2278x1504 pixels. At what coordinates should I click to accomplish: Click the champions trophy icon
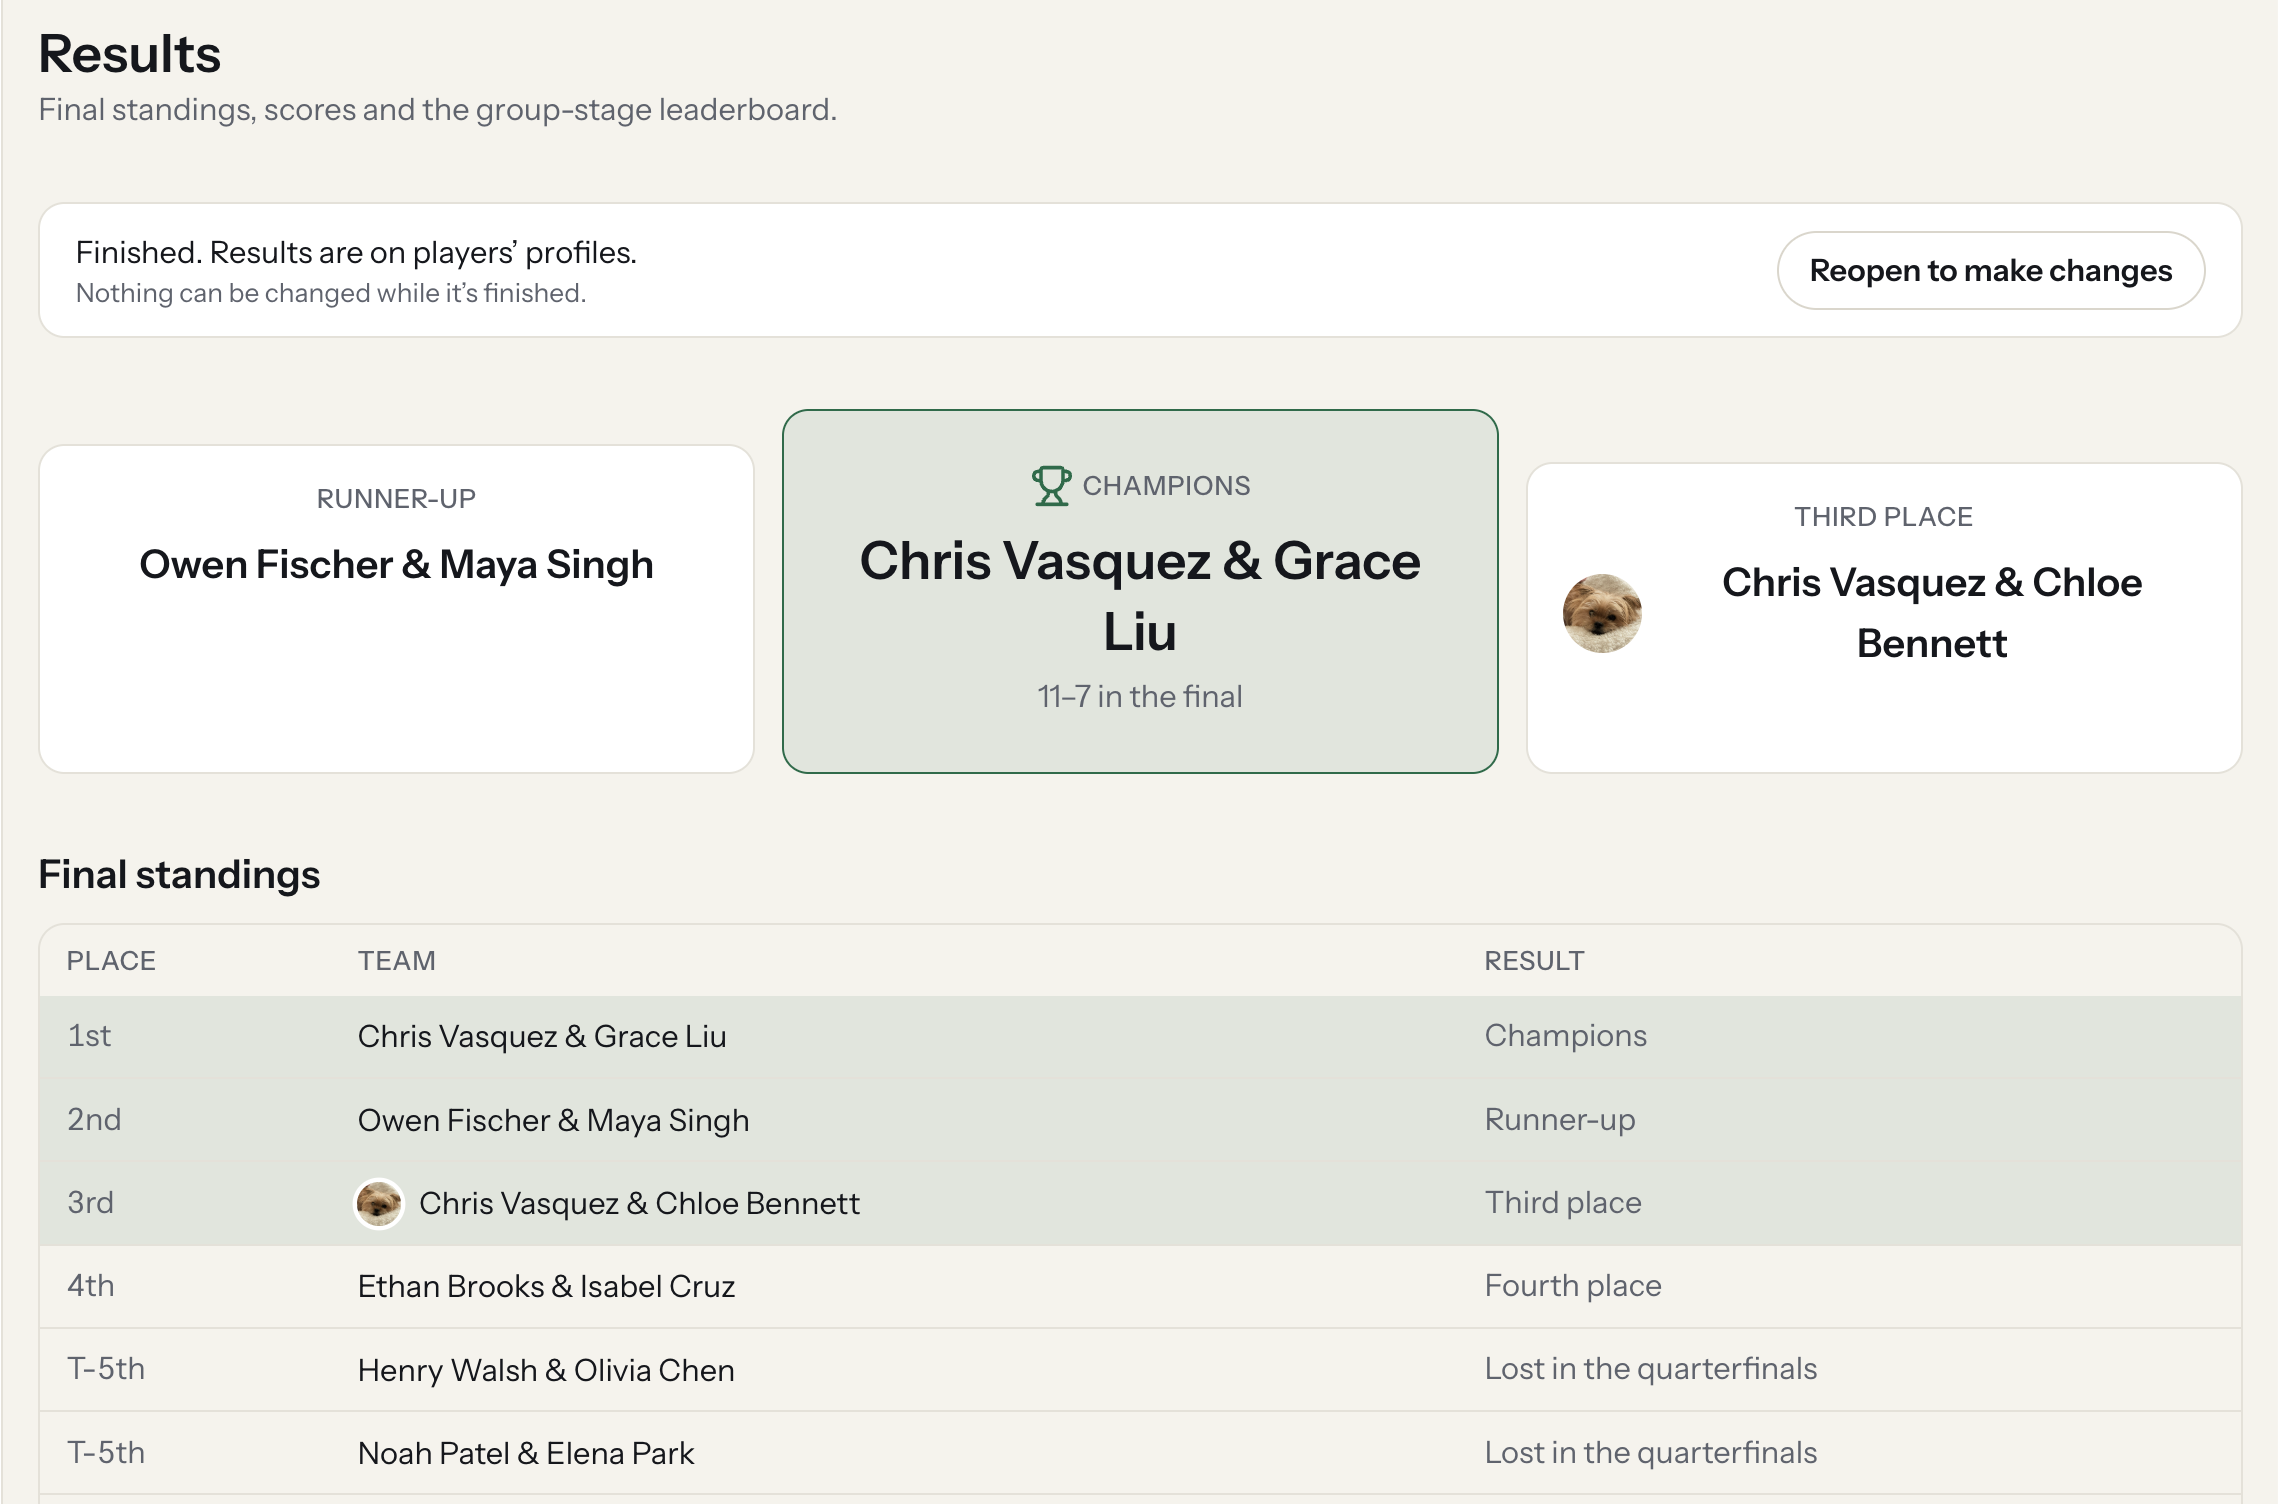[1051, 486]
